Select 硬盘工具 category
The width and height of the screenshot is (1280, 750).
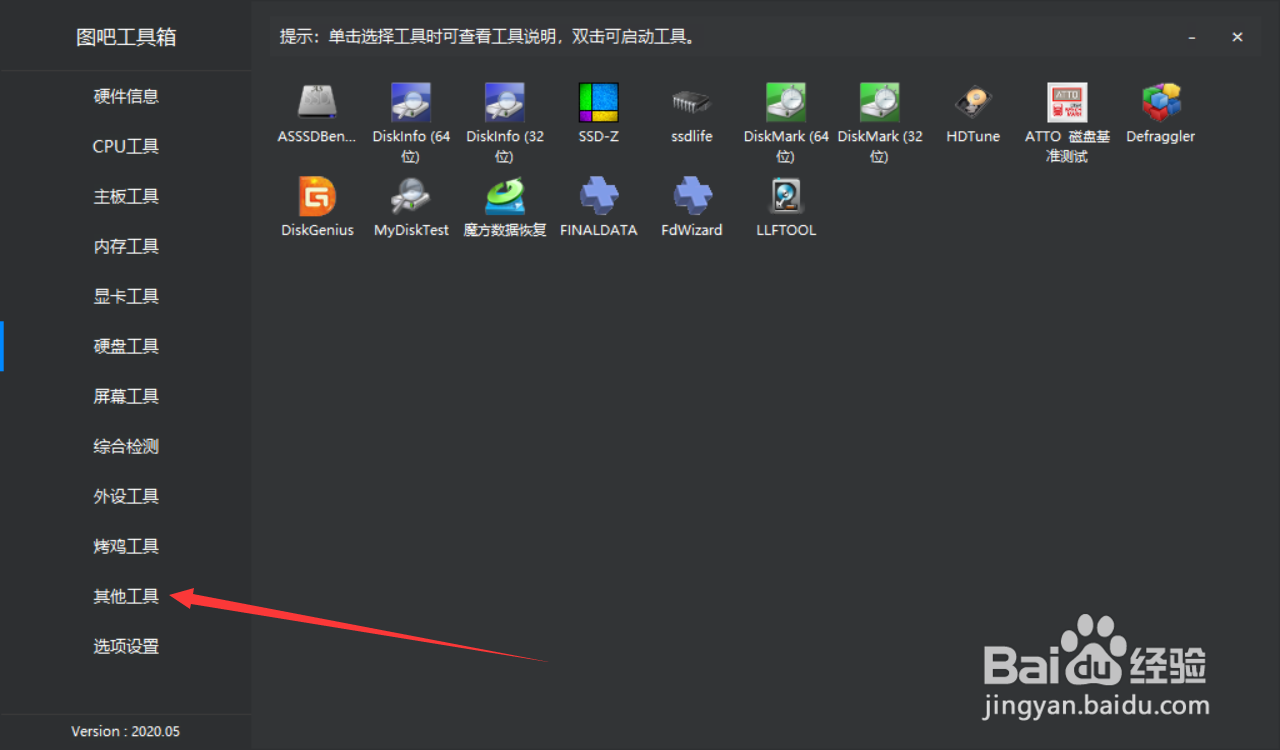tap(126, 346)
